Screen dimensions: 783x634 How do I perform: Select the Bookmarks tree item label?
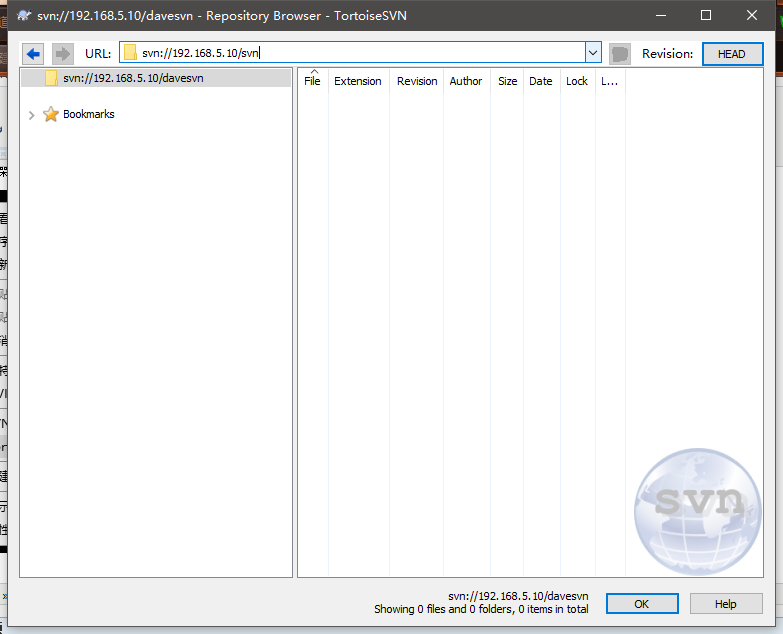click(89, 114)
